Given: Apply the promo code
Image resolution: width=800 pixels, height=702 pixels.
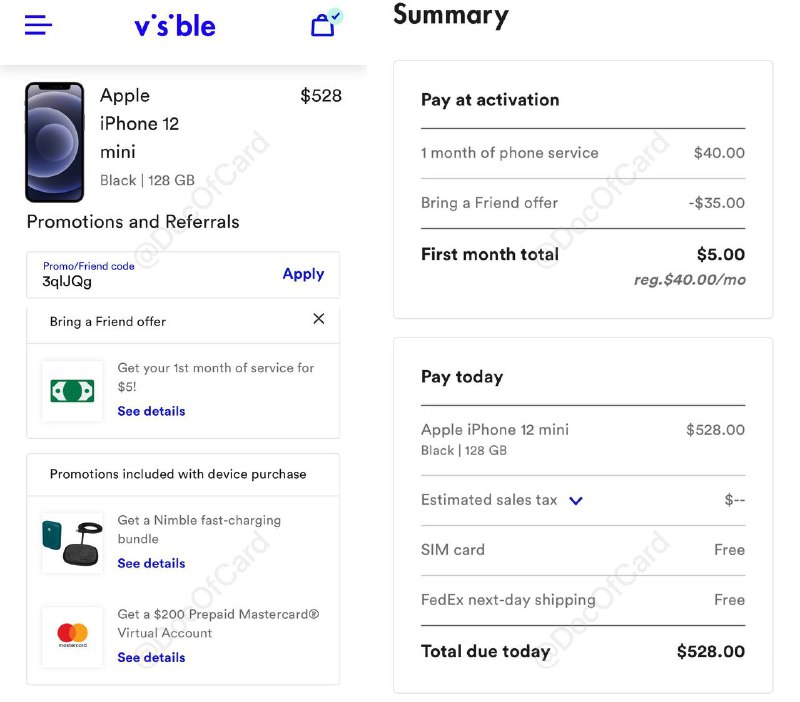Looking at the screenshot, I should 303,274.
